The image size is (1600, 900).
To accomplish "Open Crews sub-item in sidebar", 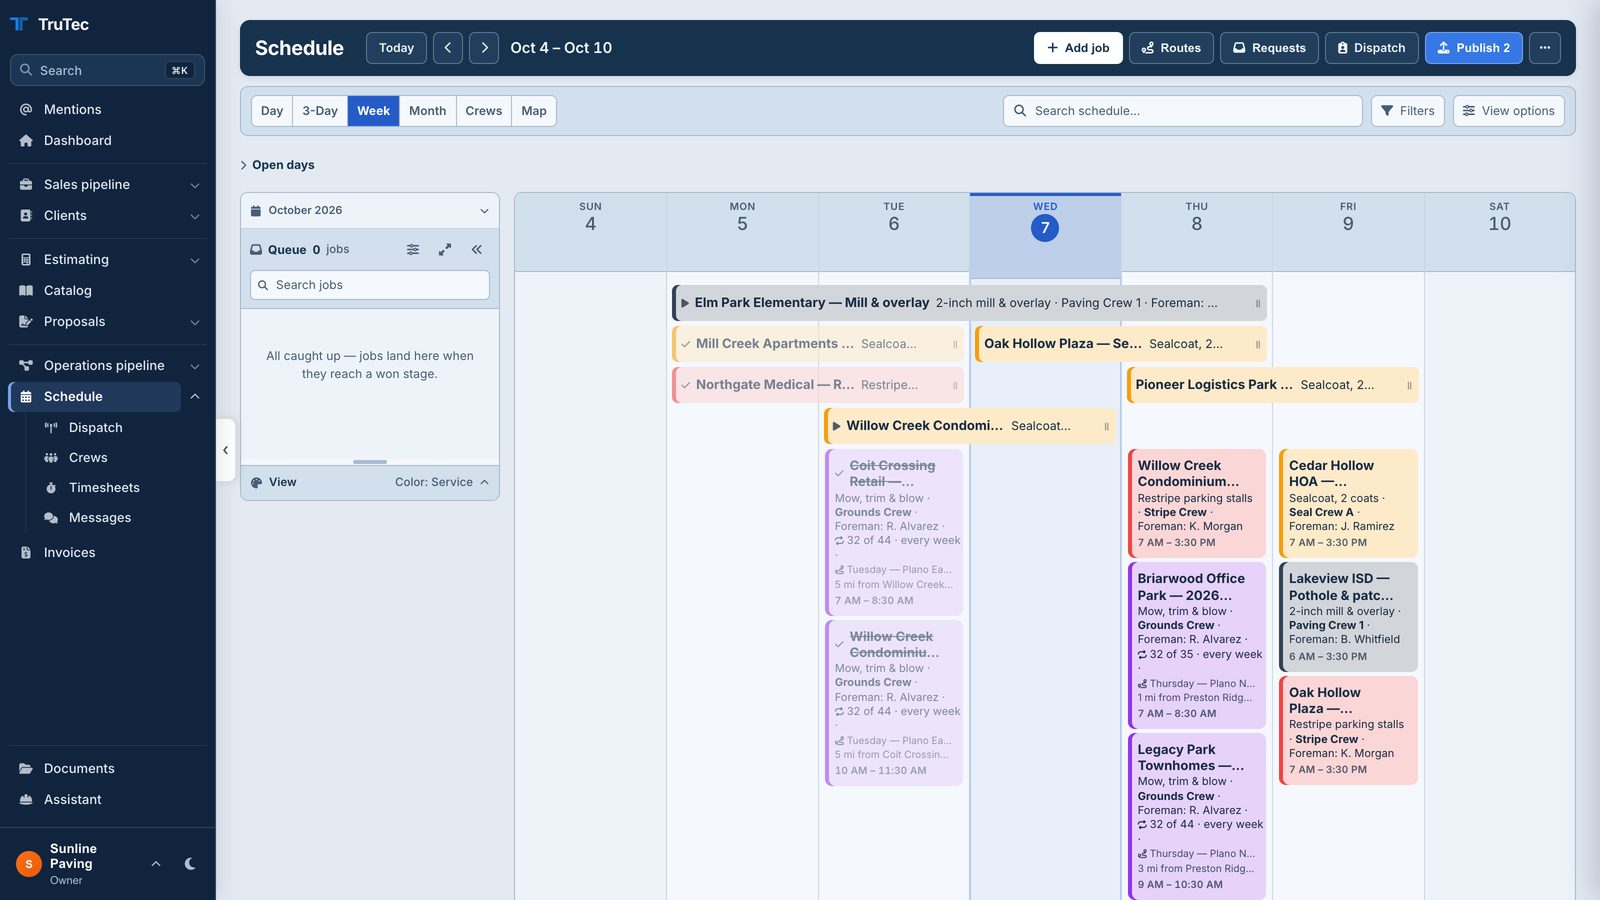I will [x=88, y=458].
